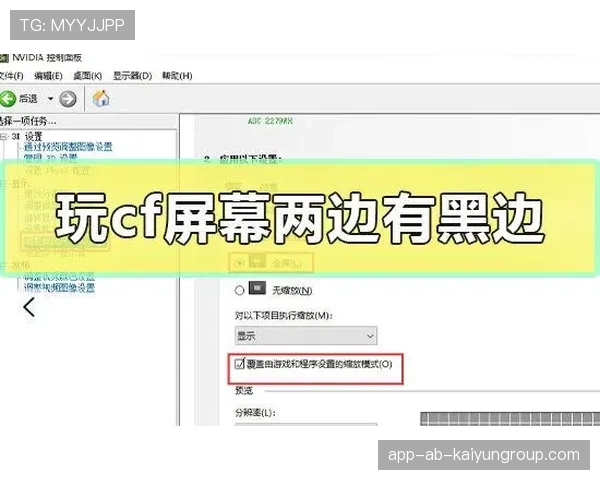The height and width of the screenshot is (480, 600).
Task: Click the ADC 2279WH monitor label
Action: [270, 121]
